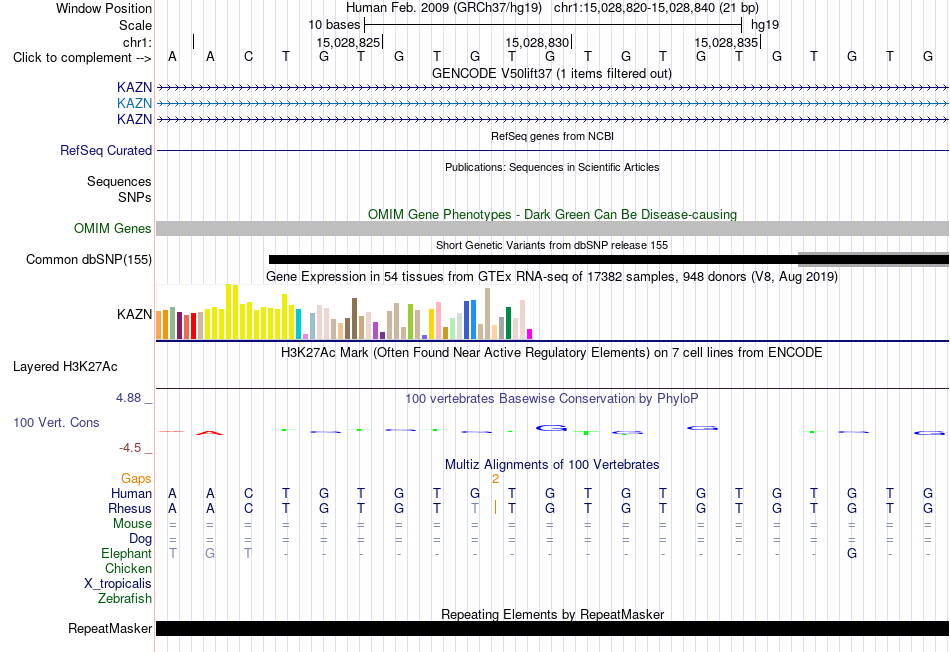Click the Mouse species label
The width and height of the screenshot is (950, 652).
pyautogui.click(x=132, y=524)
